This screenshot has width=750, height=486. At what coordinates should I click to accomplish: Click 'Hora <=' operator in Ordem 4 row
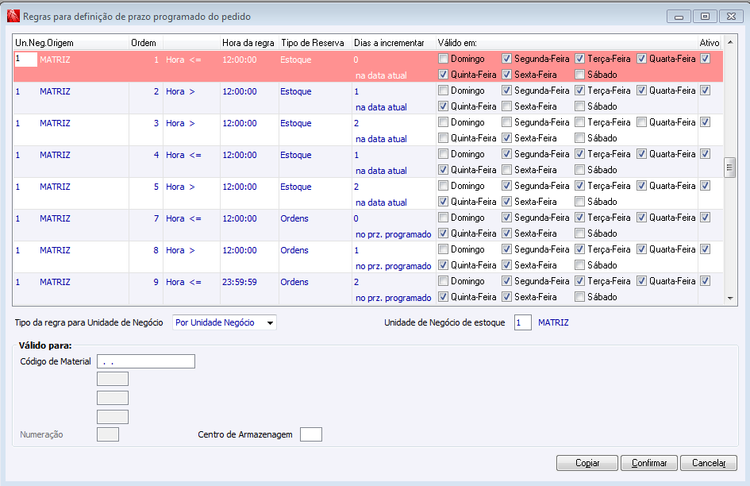[x=184, y=155]
